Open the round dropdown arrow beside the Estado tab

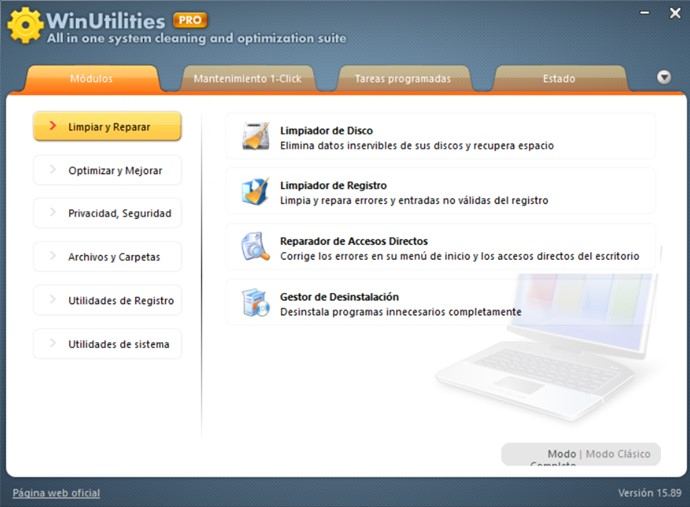tap(664, 77)
